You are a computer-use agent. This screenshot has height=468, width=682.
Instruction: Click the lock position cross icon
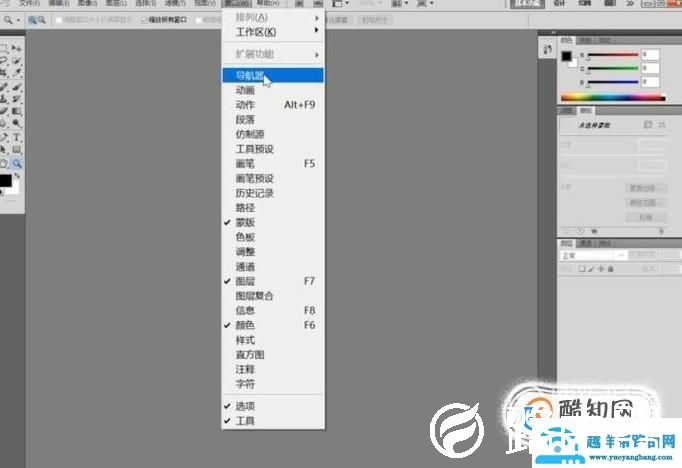[x=601, y=269]
